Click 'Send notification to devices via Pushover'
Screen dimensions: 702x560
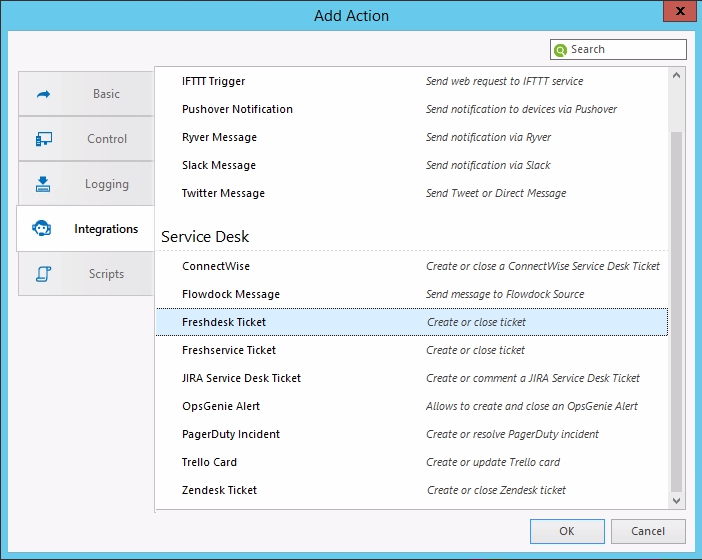(521, 109)
